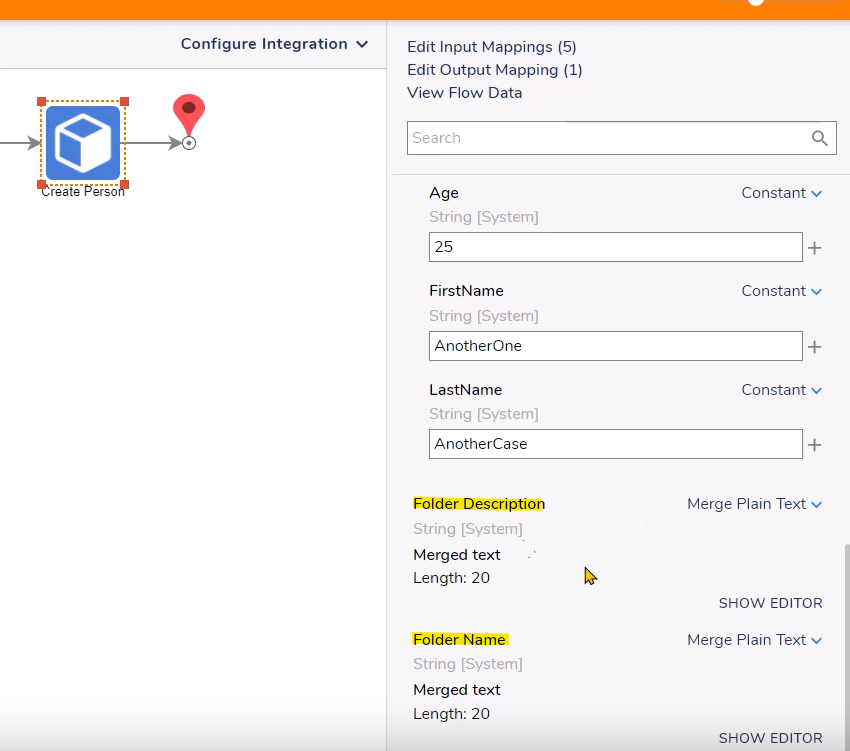
Task: Click LastName field containing AnotherCase
Action: [615, 444]
